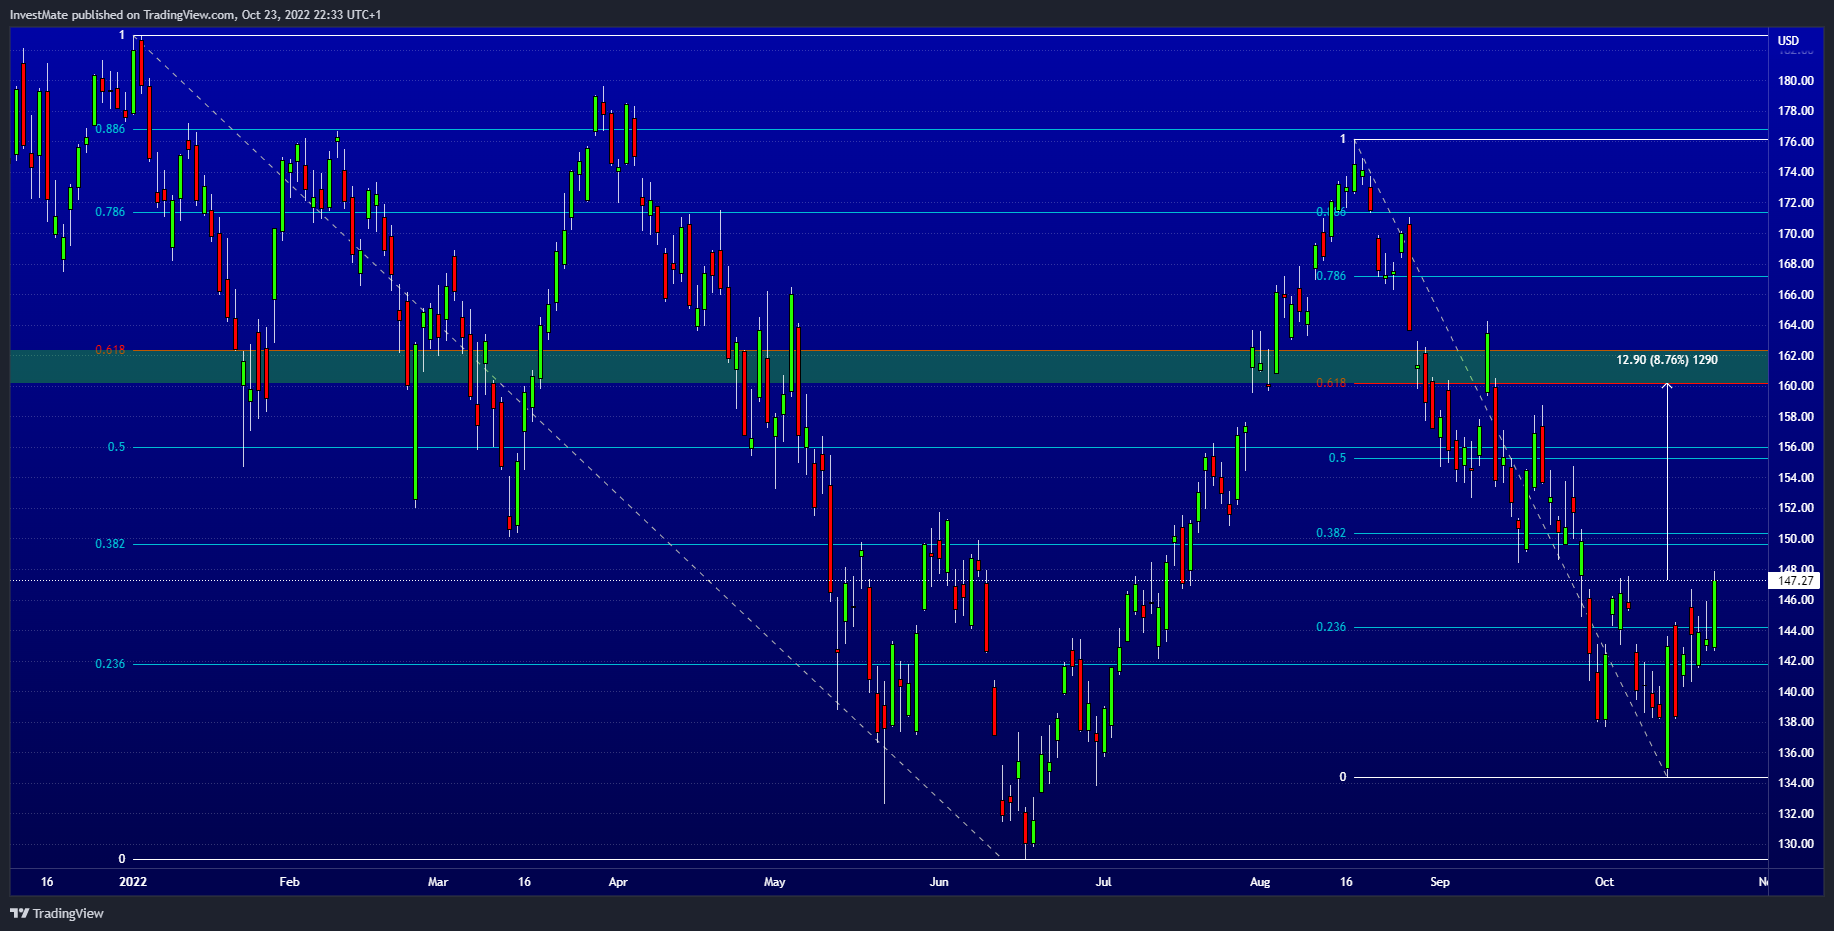This screenshot has width=1834, height=931.
Task: Click the USD currency label on the price axis
Action: coord(1788,41)
